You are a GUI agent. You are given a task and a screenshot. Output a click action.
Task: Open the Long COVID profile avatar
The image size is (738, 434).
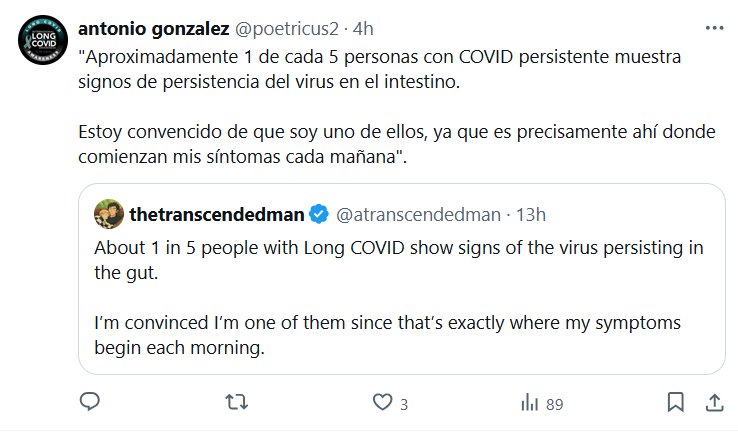coord(43,43)
